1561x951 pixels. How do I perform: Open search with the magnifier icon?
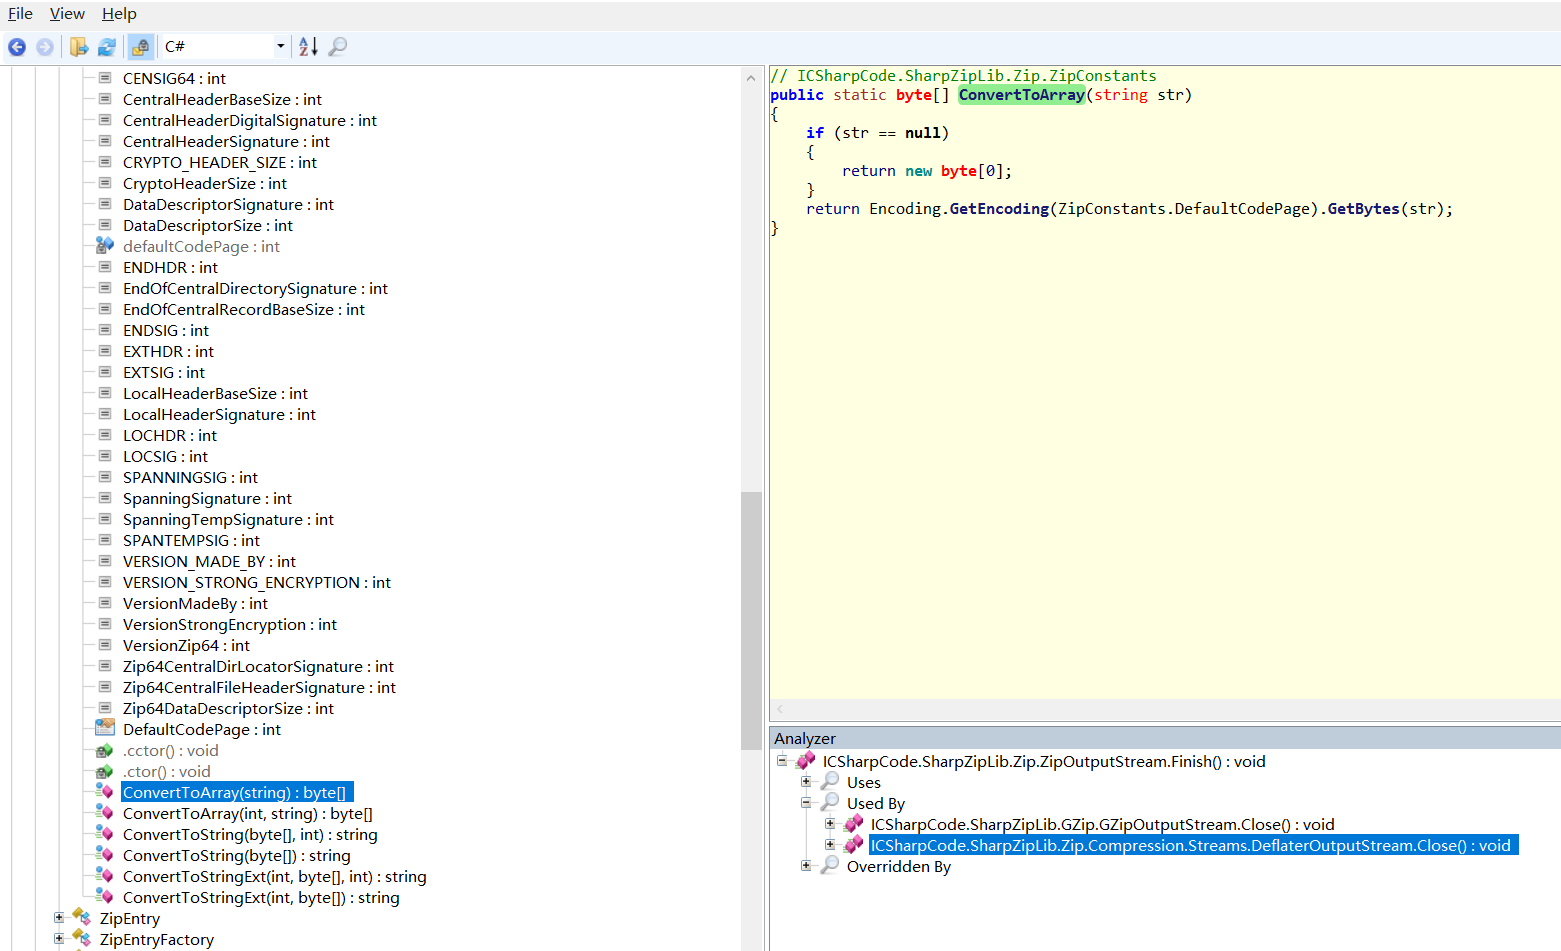tap(338, 47)
